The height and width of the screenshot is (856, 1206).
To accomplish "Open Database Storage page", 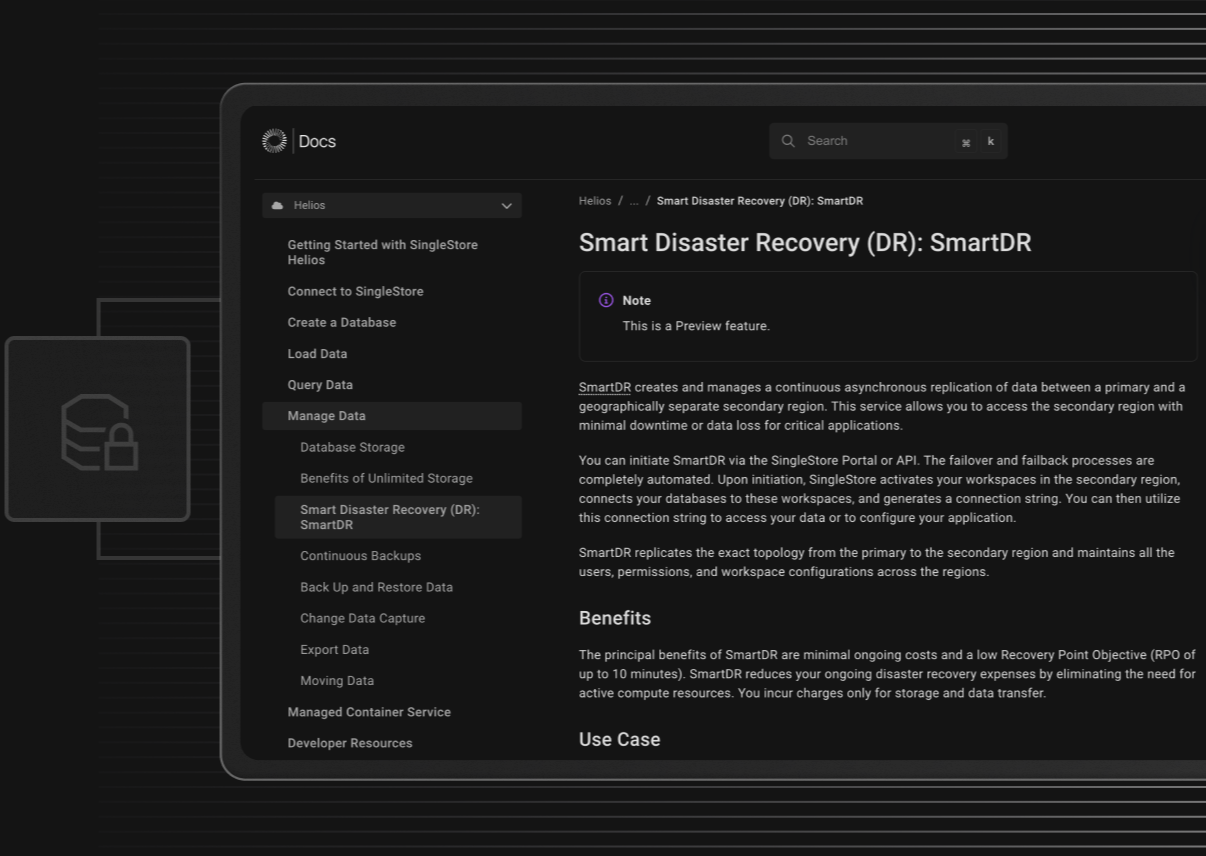I will click(352, 447).
